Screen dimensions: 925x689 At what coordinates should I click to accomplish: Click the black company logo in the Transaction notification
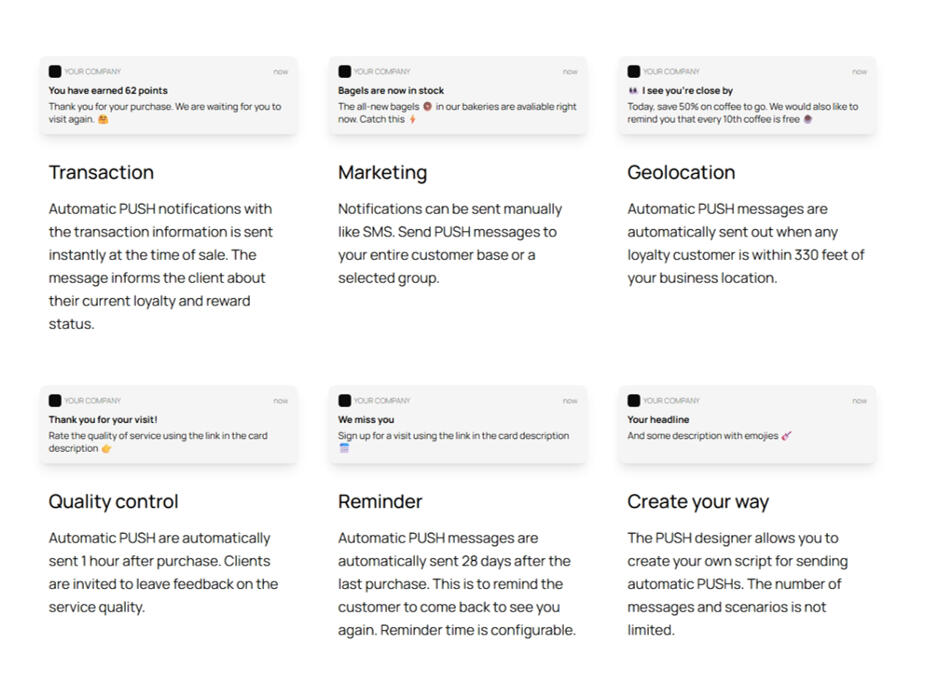tap(55, 71)
